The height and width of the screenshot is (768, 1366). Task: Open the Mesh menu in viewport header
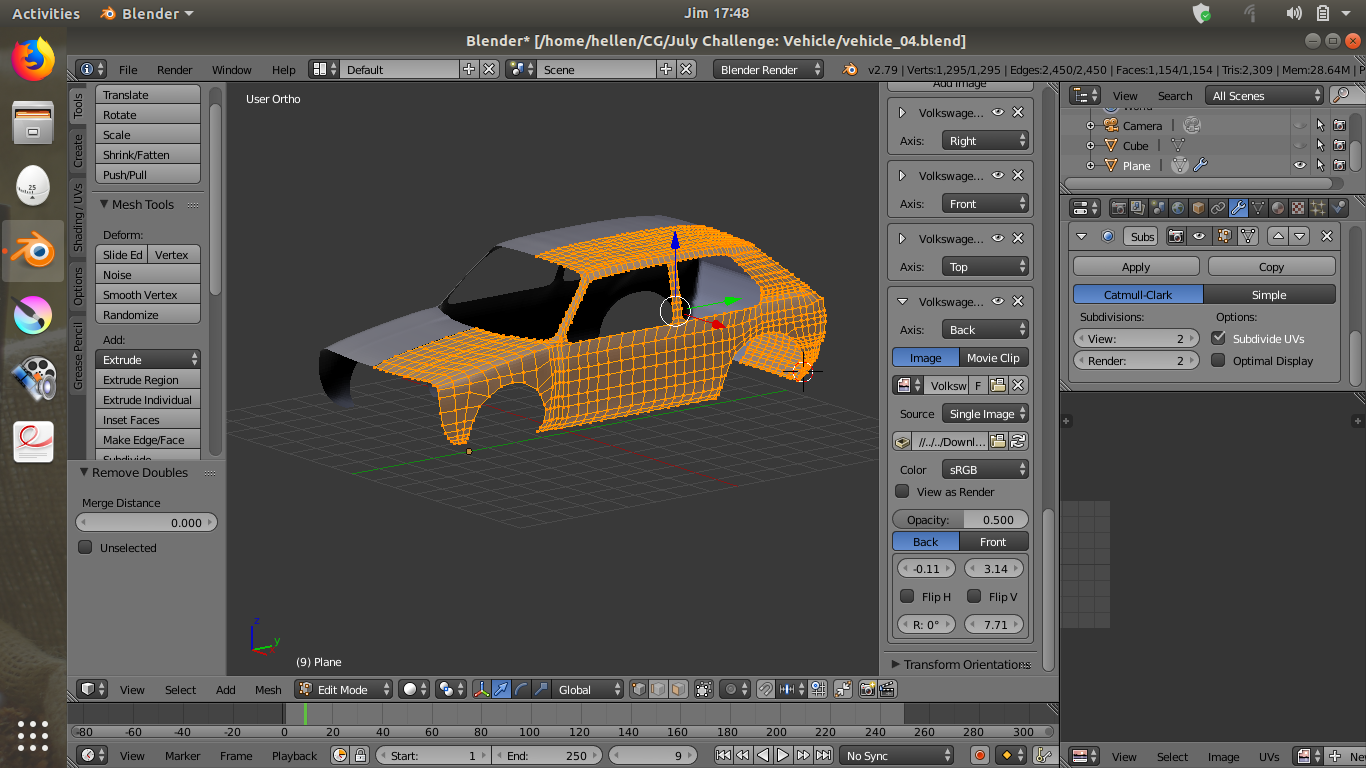tap(268, 689)
